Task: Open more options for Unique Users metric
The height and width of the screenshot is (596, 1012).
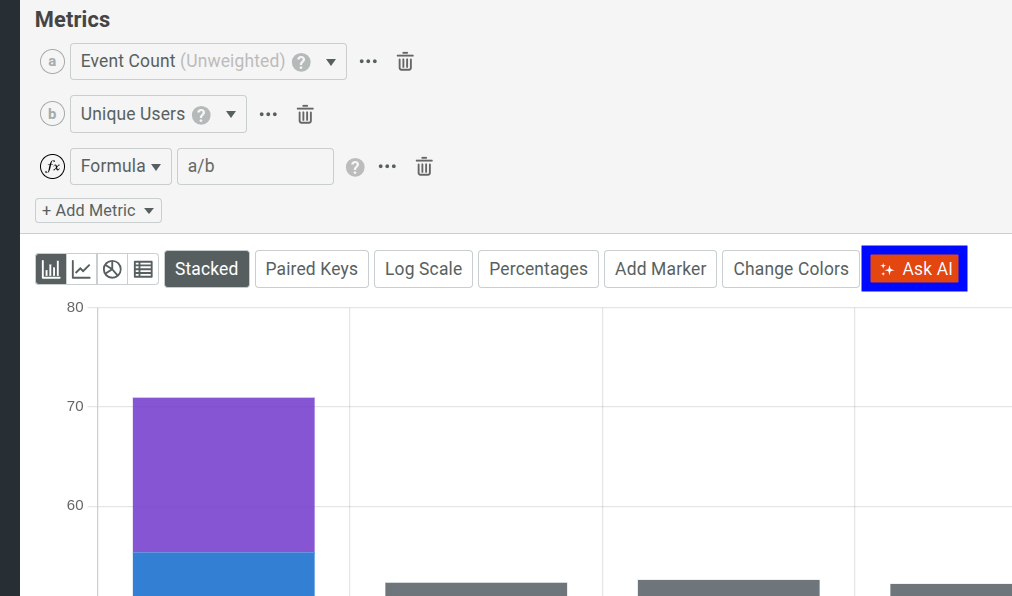Action: tap(267, 113)
